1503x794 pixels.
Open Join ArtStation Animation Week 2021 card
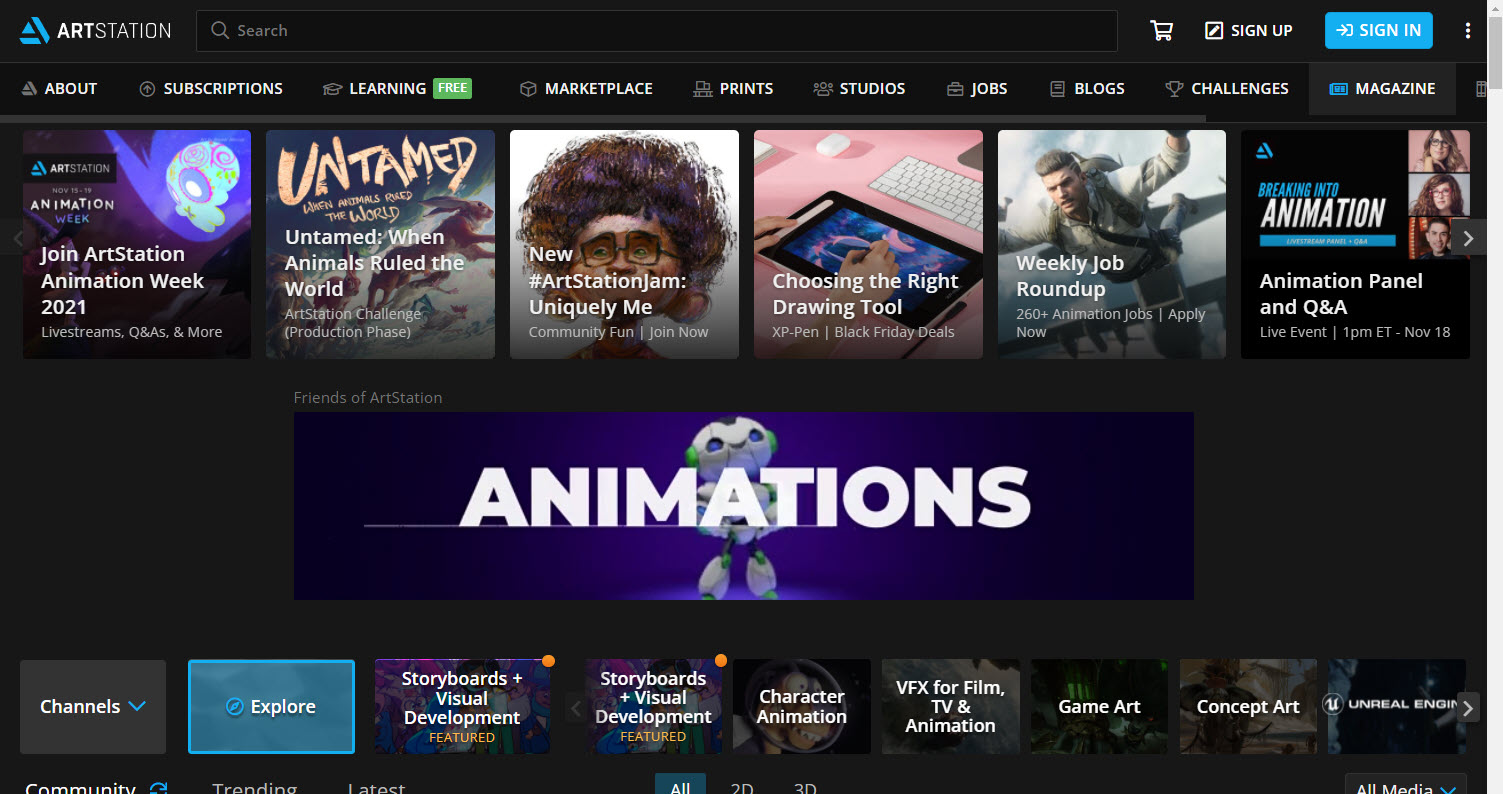(x=137, y=244)
